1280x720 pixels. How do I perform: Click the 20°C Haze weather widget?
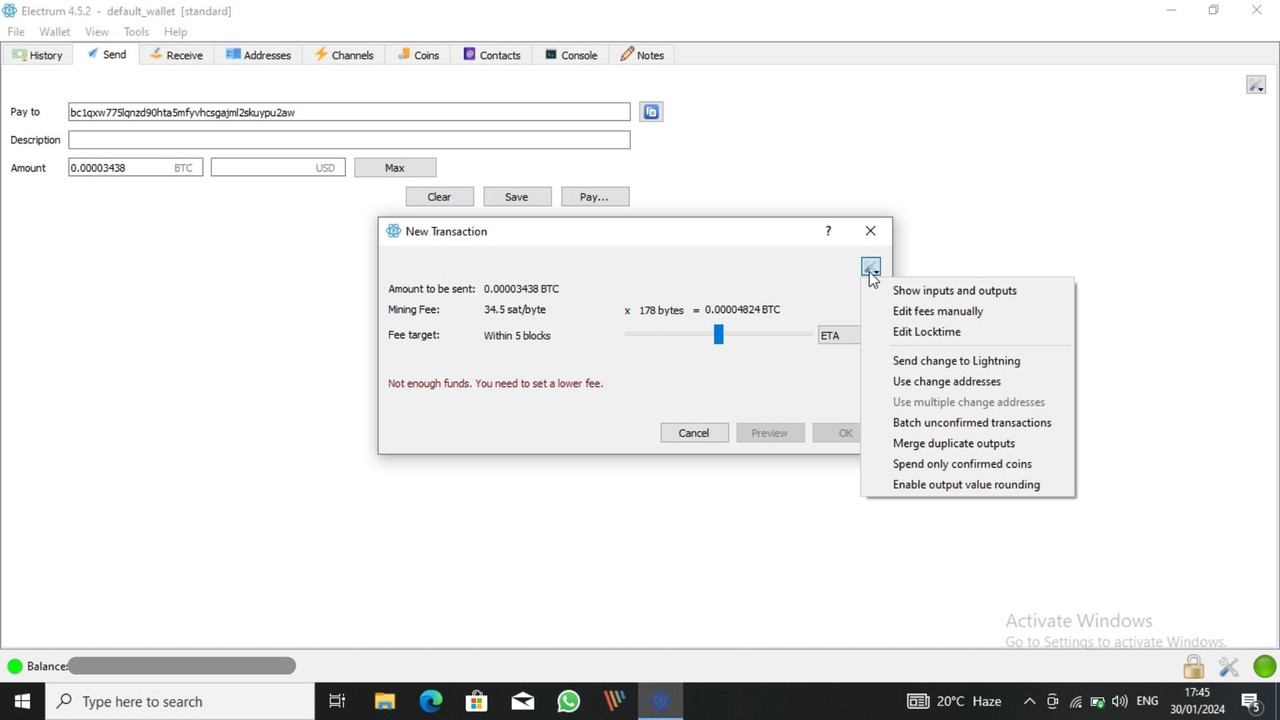954,701
